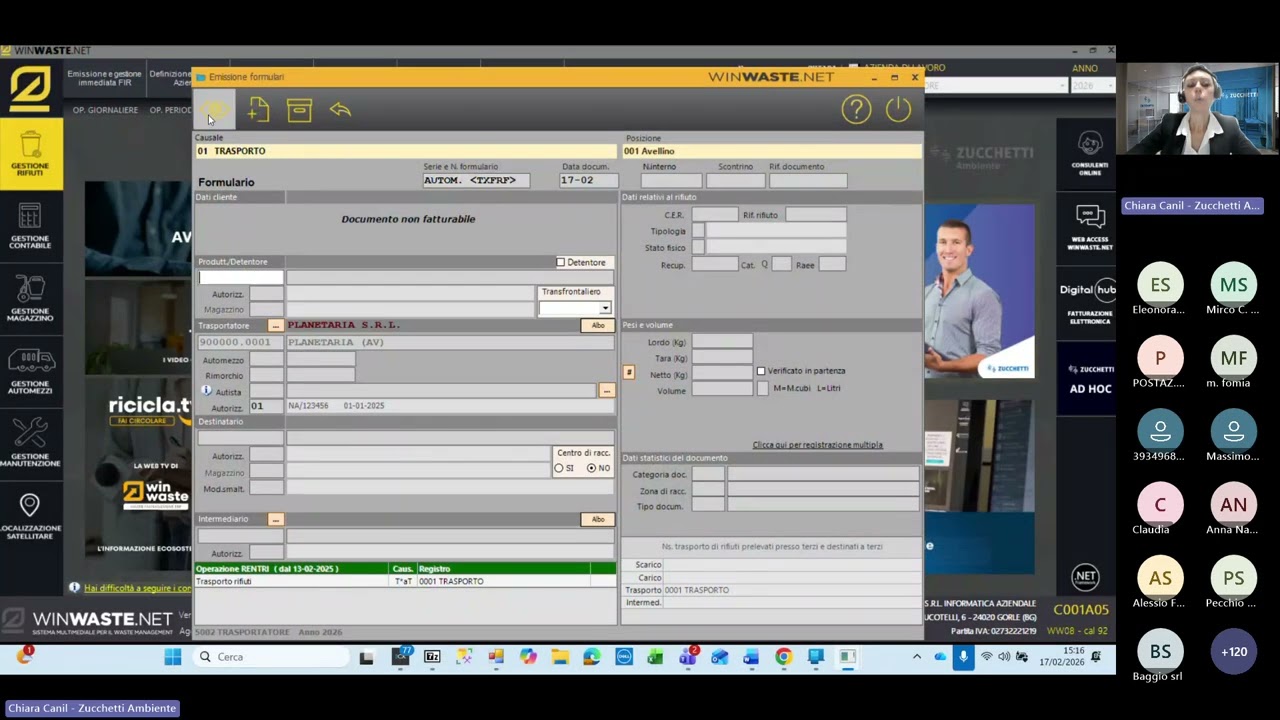1280x720 pixels.
Task: Click the WinWaste Z logo top left
Action: click(30, 89)
